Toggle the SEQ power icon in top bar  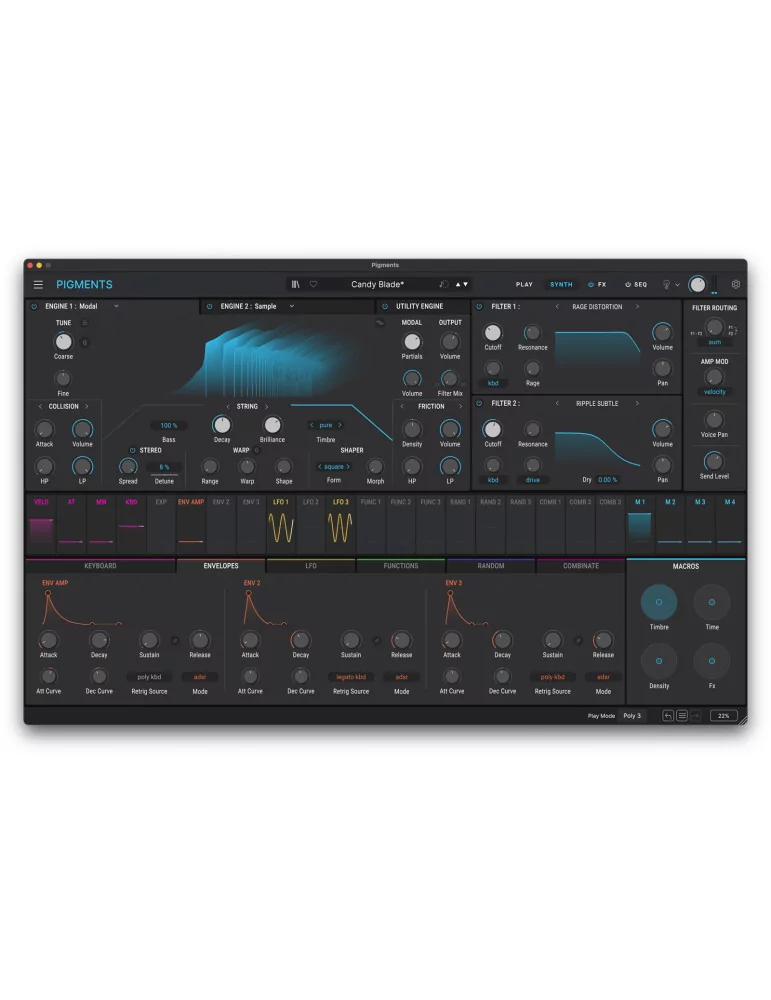click(628, 284)
